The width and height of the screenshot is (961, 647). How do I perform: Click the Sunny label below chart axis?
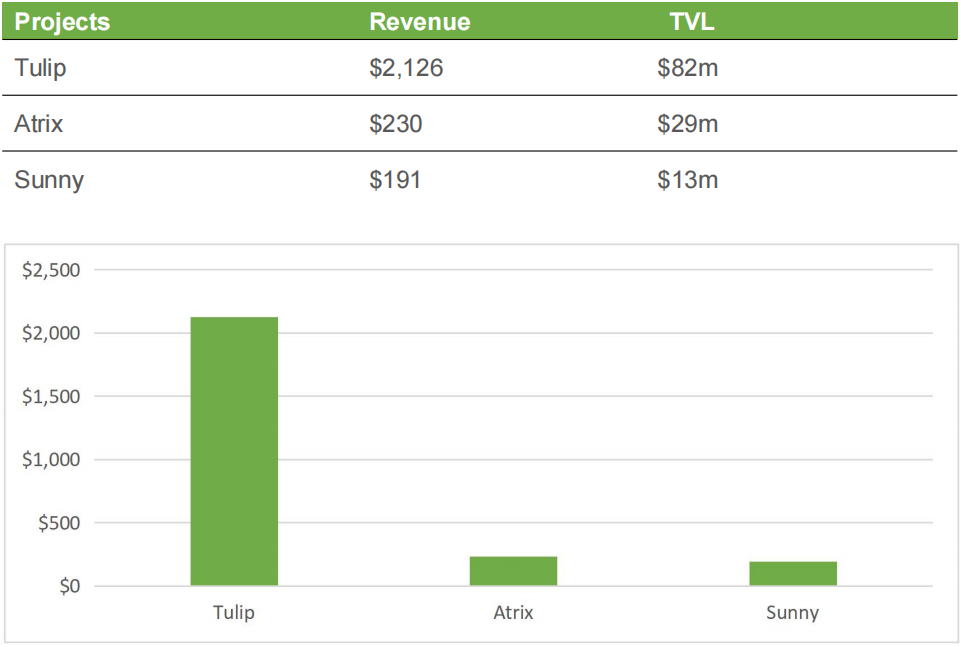[792, 613]
